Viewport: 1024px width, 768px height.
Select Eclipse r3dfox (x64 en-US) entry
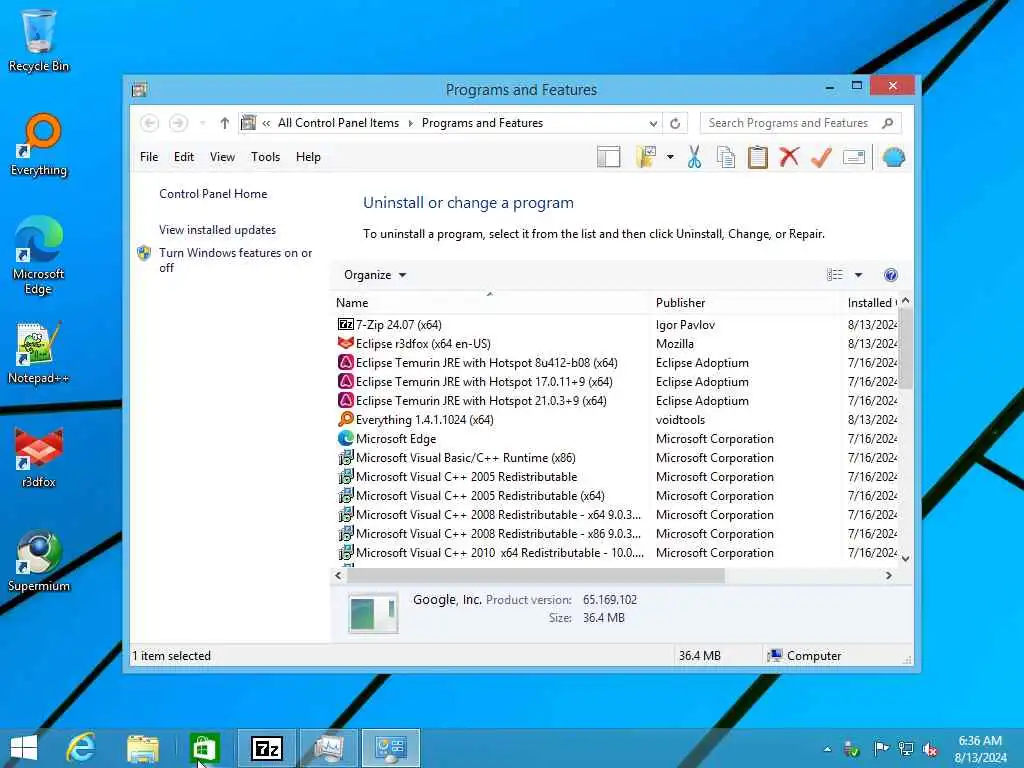tap(616, 344)
